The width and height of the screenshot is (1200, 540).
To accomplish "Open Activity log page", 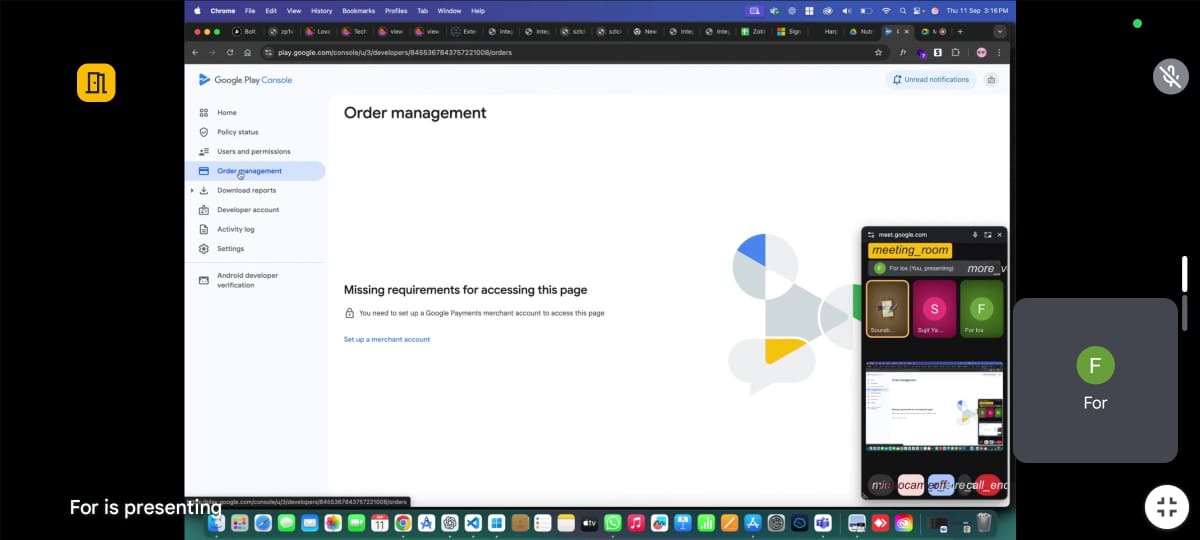I will coord(235,229).
